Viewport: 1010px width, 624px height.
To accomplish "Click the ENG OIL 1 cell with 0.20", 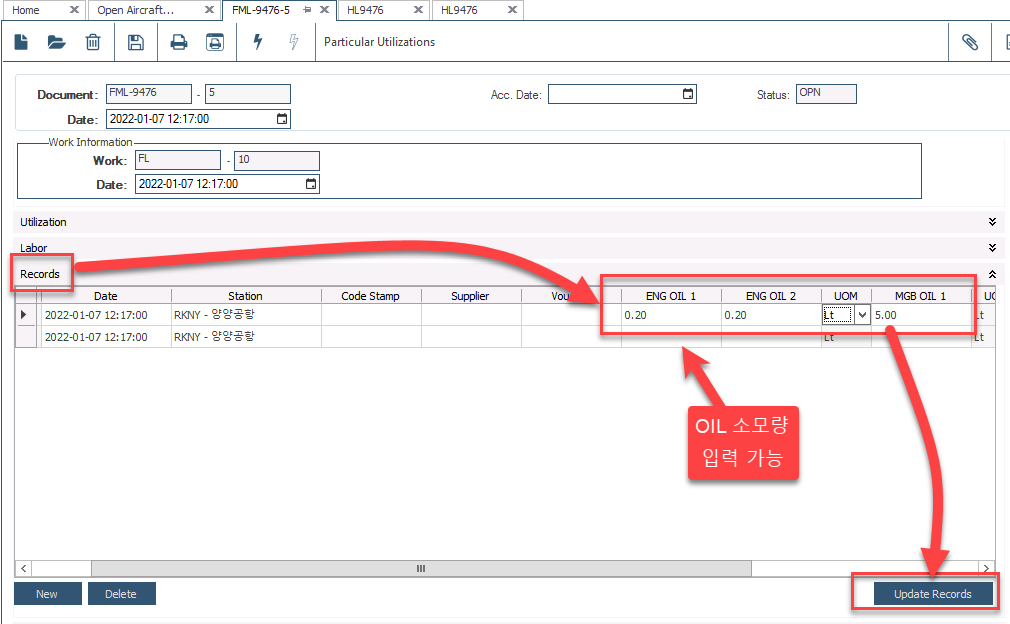I will 670,315.
